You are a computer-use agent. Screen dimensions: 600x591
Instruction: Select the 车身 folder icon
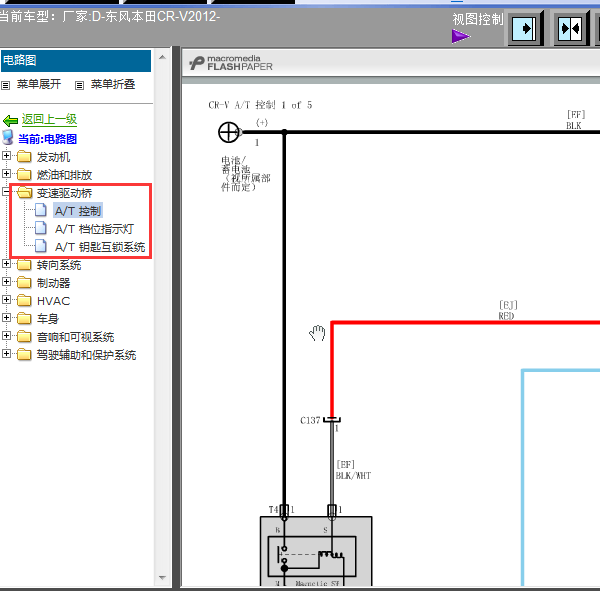click(24, 318)
